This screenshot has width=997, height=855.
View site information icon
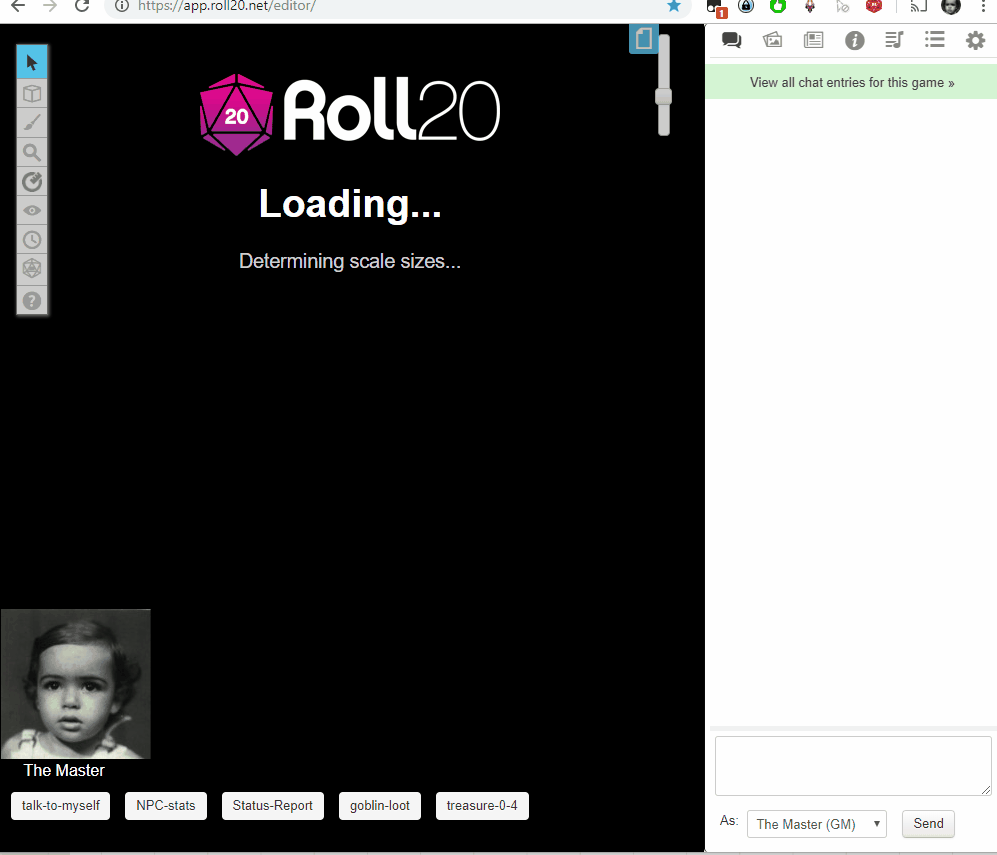pos(121,6)
